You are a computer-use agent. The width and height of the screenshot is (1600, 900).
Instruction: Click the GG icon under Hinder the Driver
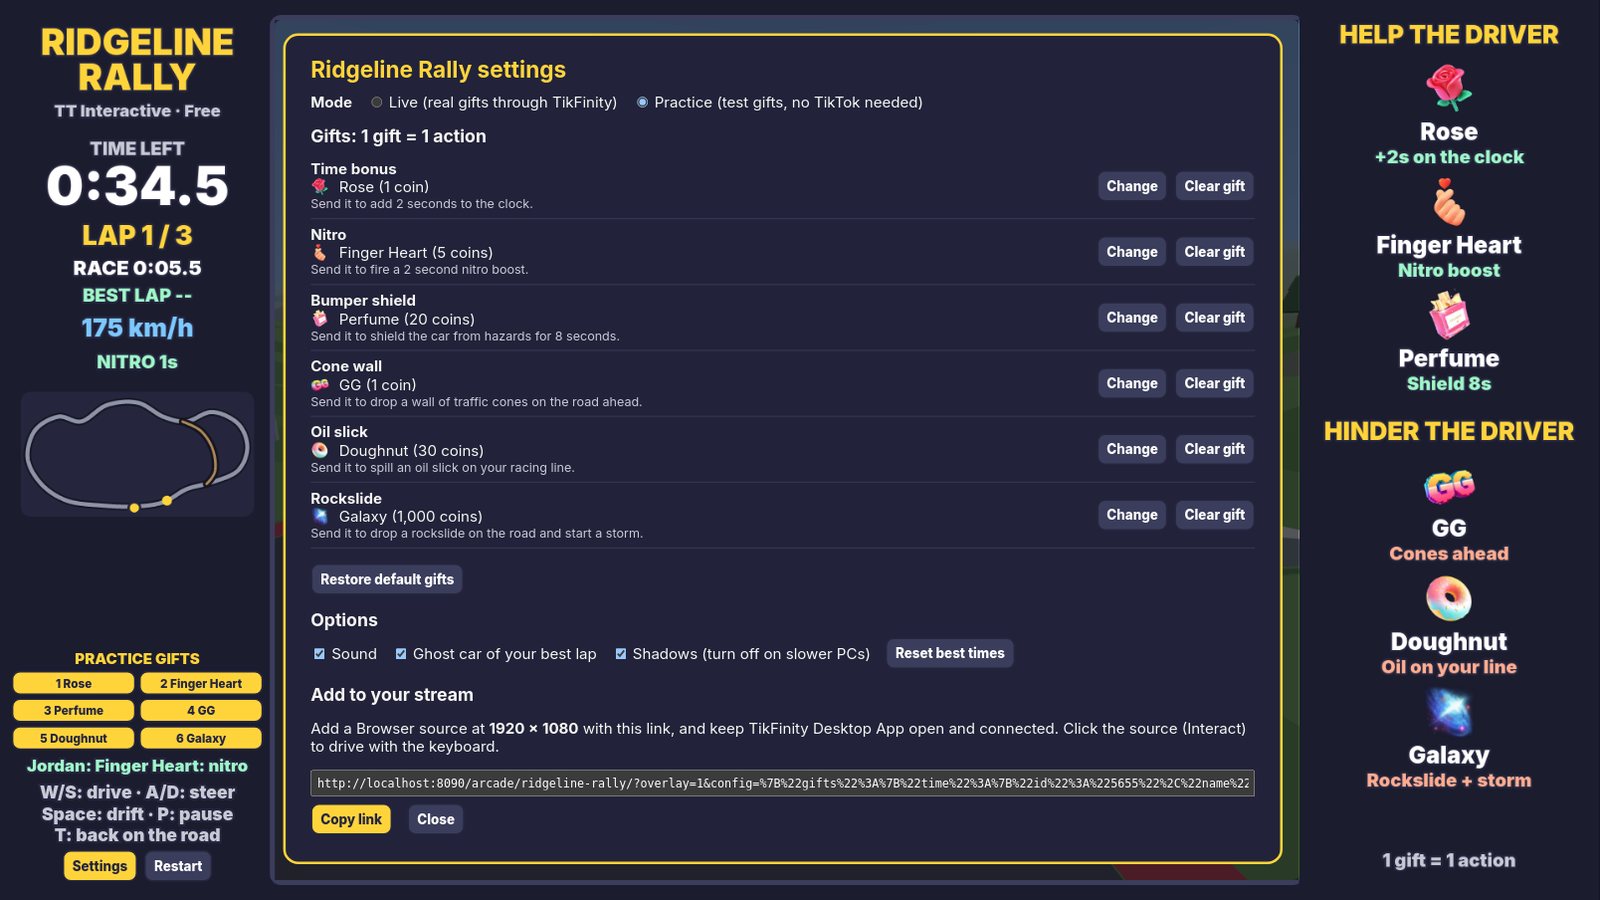(x=1448, y=486)
